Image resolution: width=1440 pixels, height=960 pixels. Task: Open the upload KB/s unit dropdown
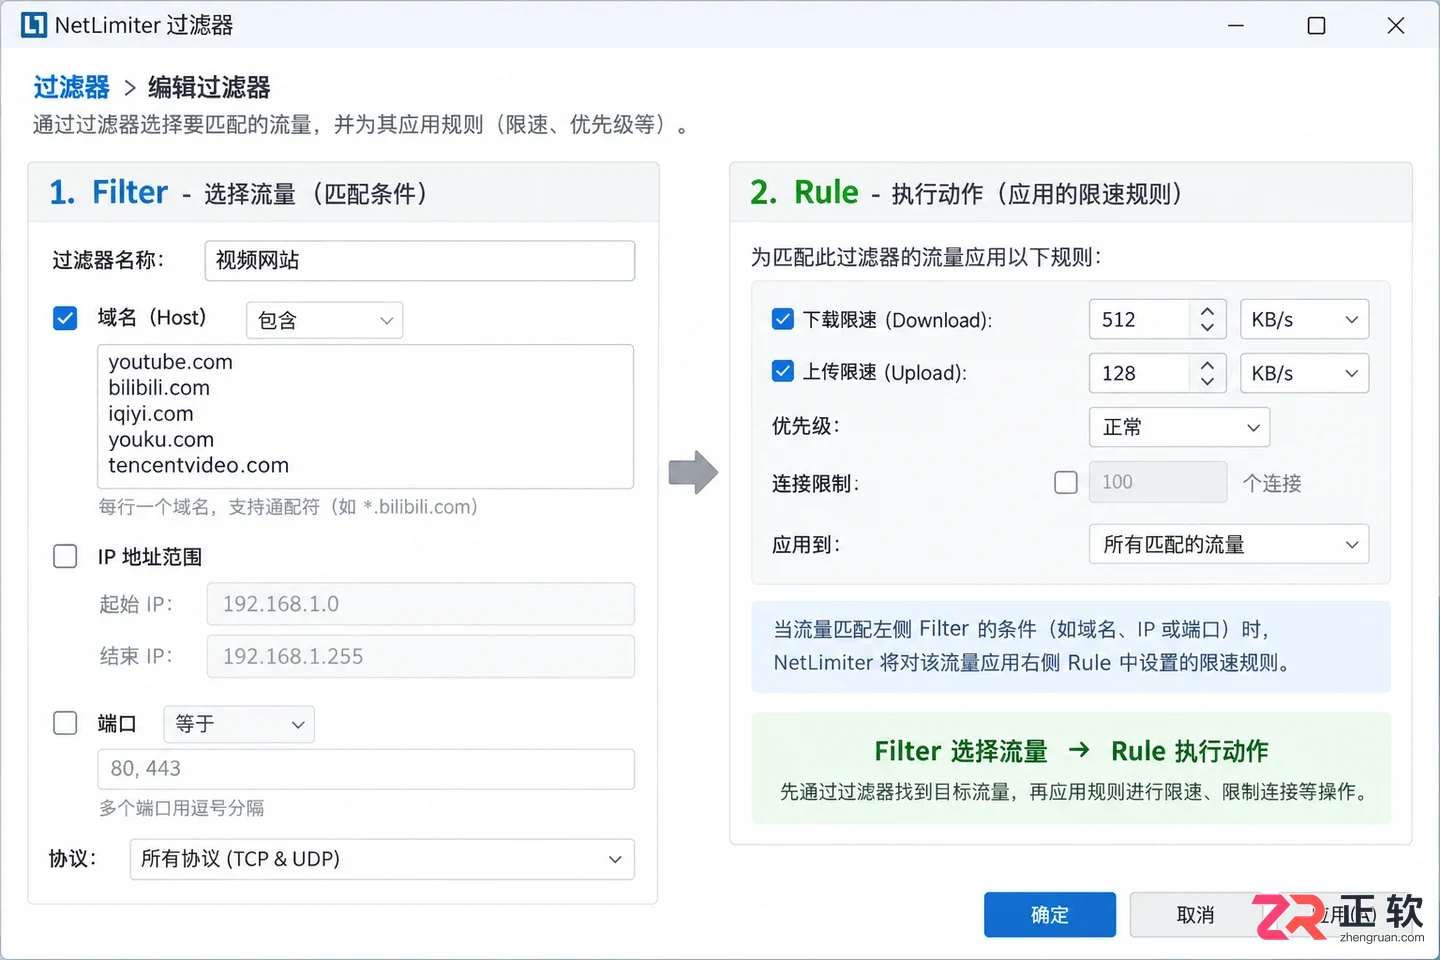[1304, 373]
